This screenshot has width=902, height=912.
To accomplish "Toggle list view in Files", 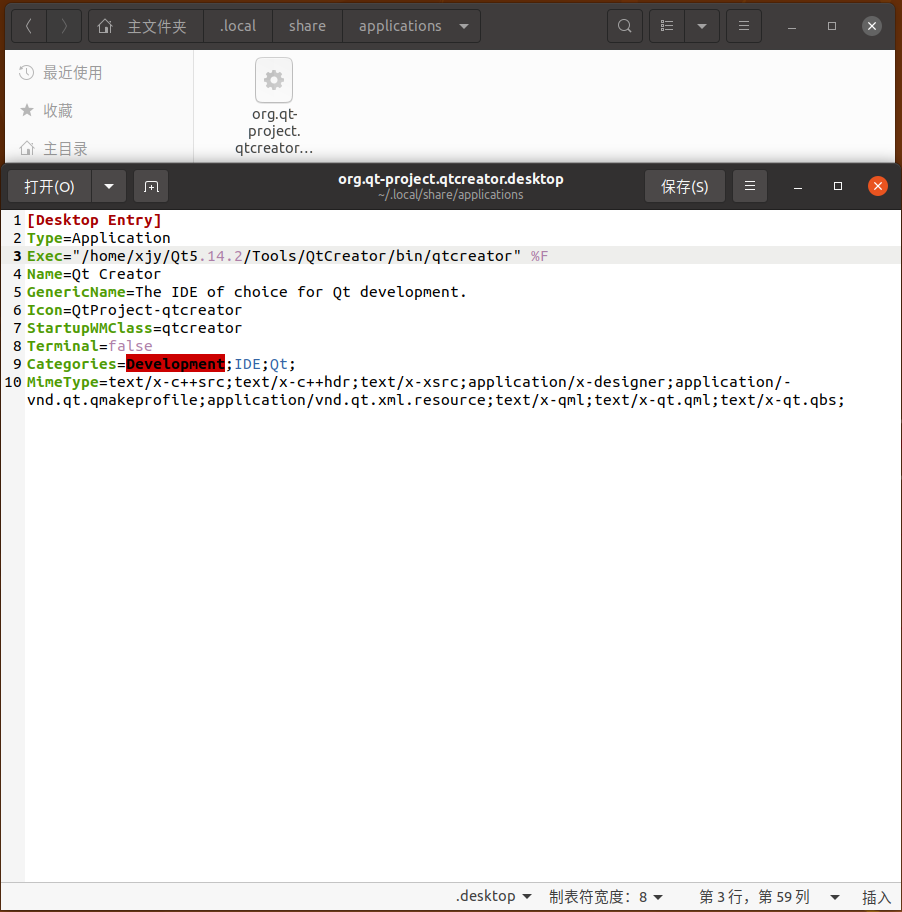I will 667,26.
